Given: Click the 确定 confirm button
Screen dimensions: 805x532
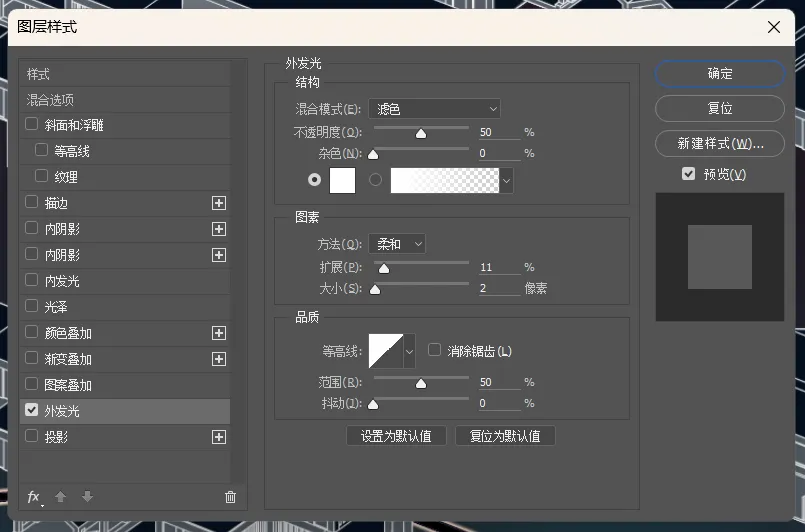Looking at the screenshot, I should (719, 74).
